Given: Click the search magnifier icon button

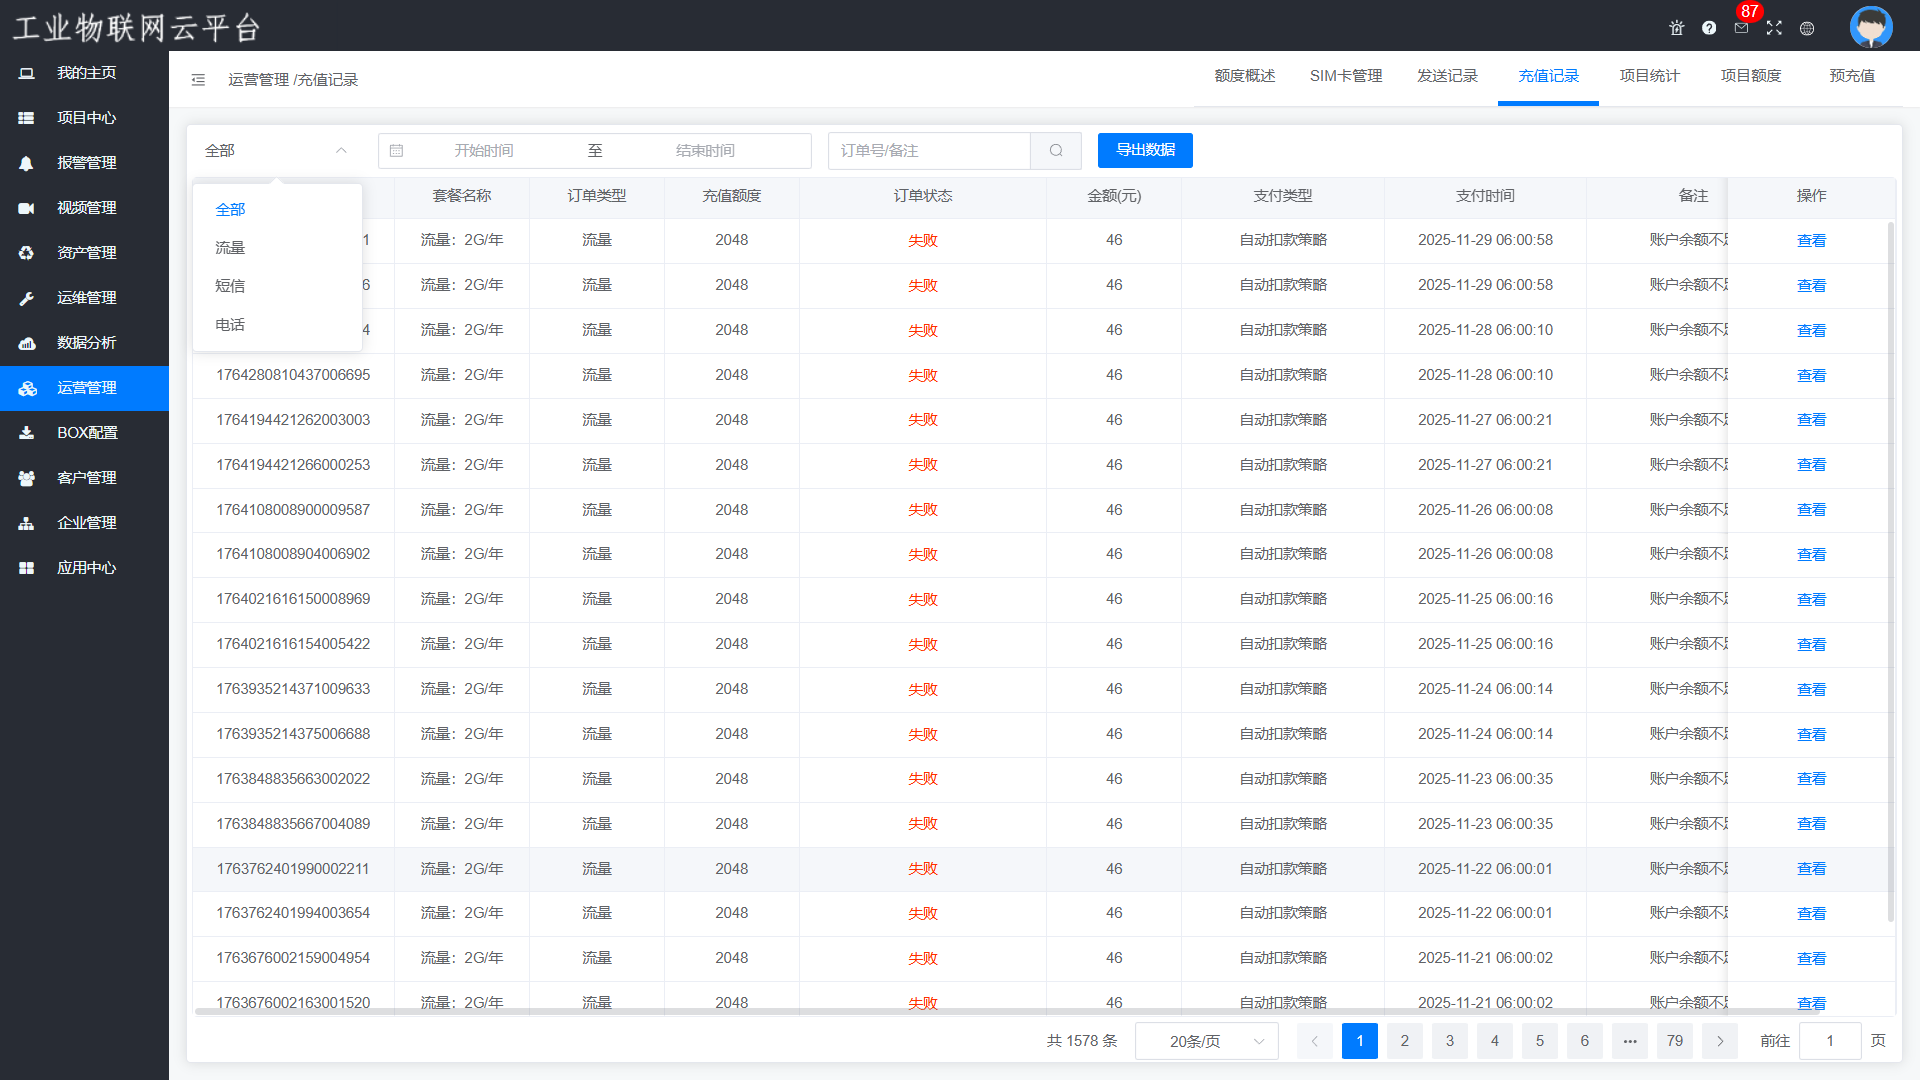Looking at the screenshot, I should coord(1056,151).
